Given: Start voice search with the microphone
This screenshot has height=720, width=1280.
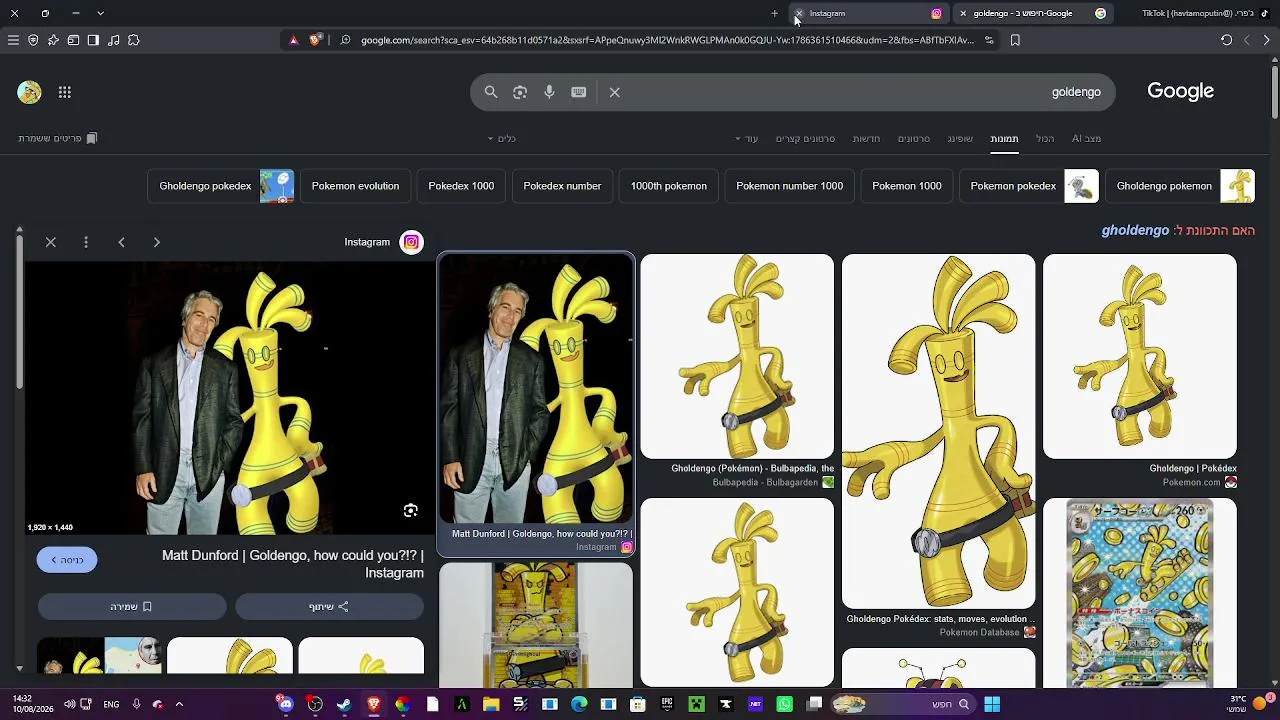Looking at the screenshot, I should point(549,92).
